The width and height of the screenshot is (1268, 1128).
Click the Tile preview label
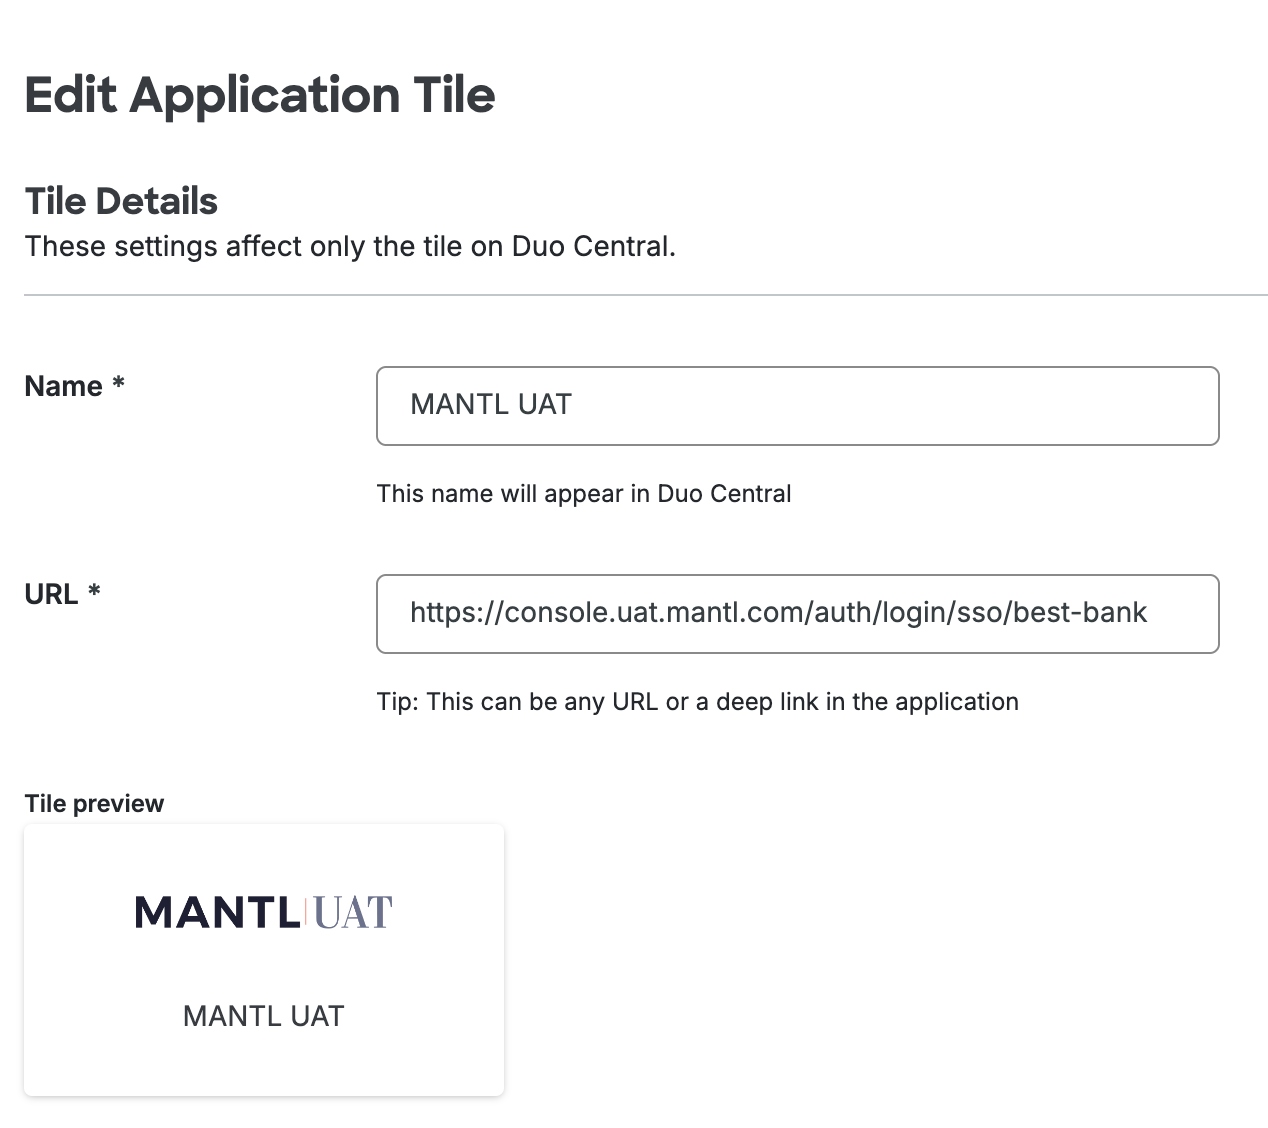(x=94, y=804)
